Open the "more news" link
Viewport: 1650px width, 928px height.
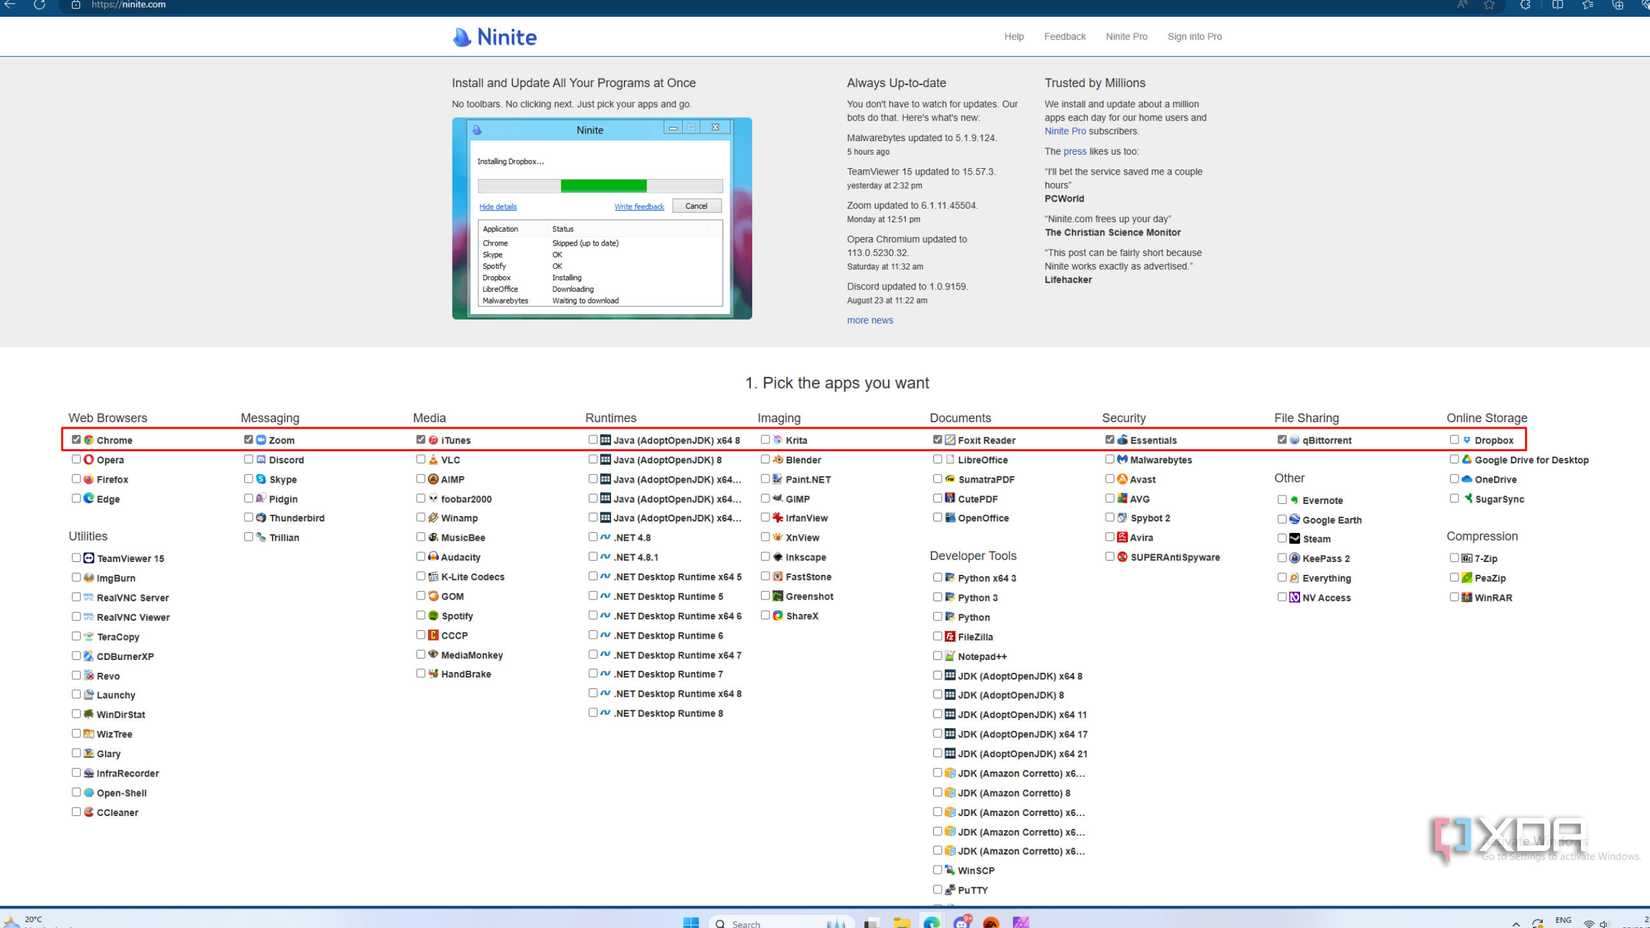click(869, 320)
